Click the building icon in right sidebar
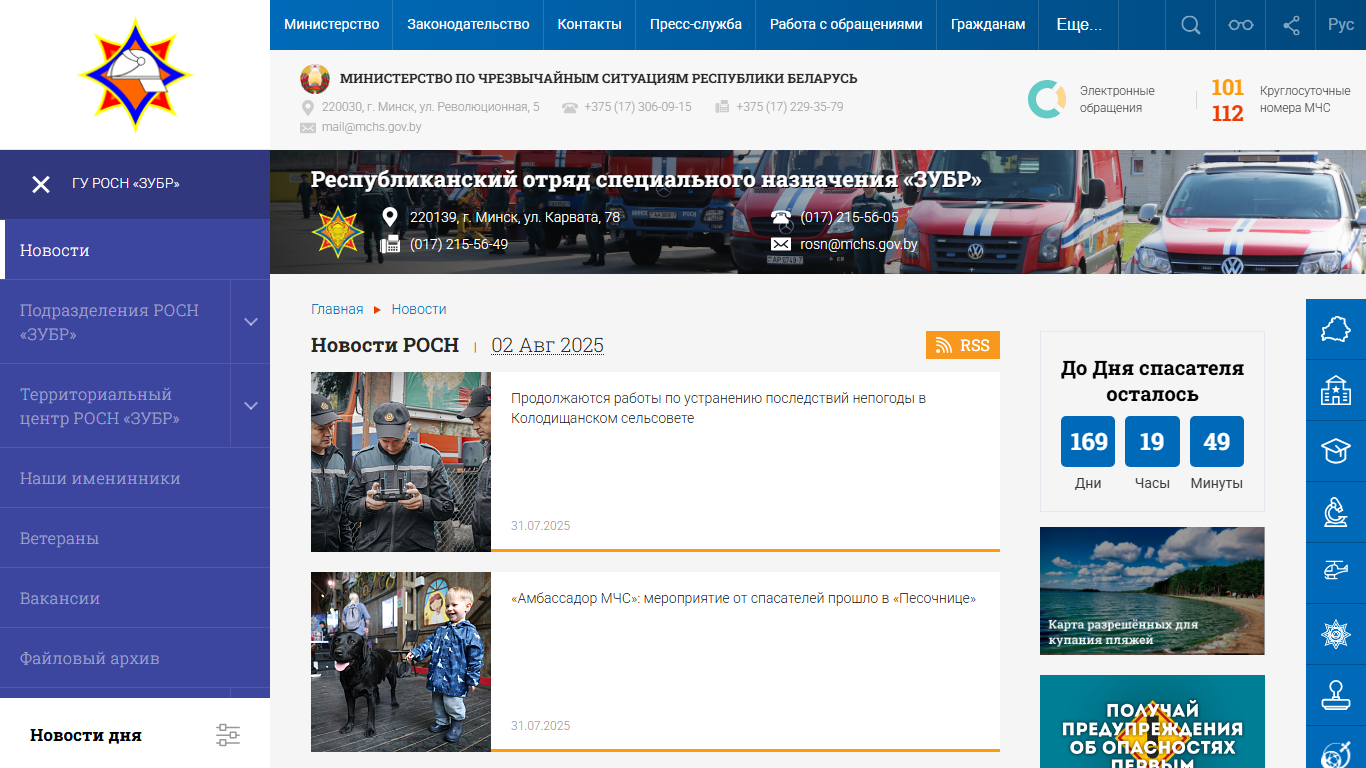Image resolution: width=1366 pixels, height=768 pixels. (1336, 390)
